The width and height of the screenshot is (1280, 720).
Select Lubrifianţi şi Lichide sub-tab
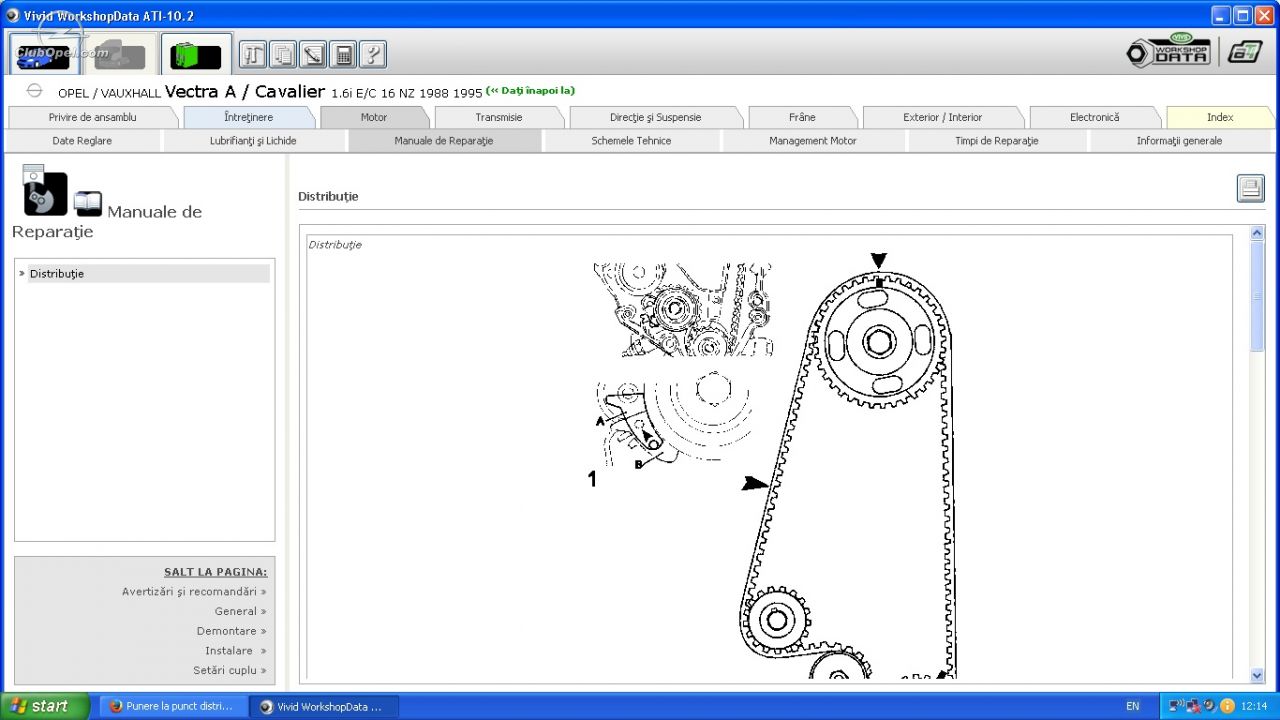click(x=253, y=141)
